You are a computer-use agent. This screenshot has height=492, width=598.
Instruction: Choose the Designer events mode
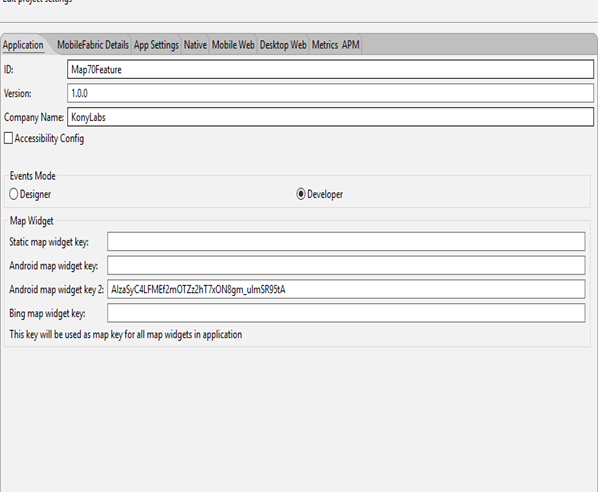(14, 194)
